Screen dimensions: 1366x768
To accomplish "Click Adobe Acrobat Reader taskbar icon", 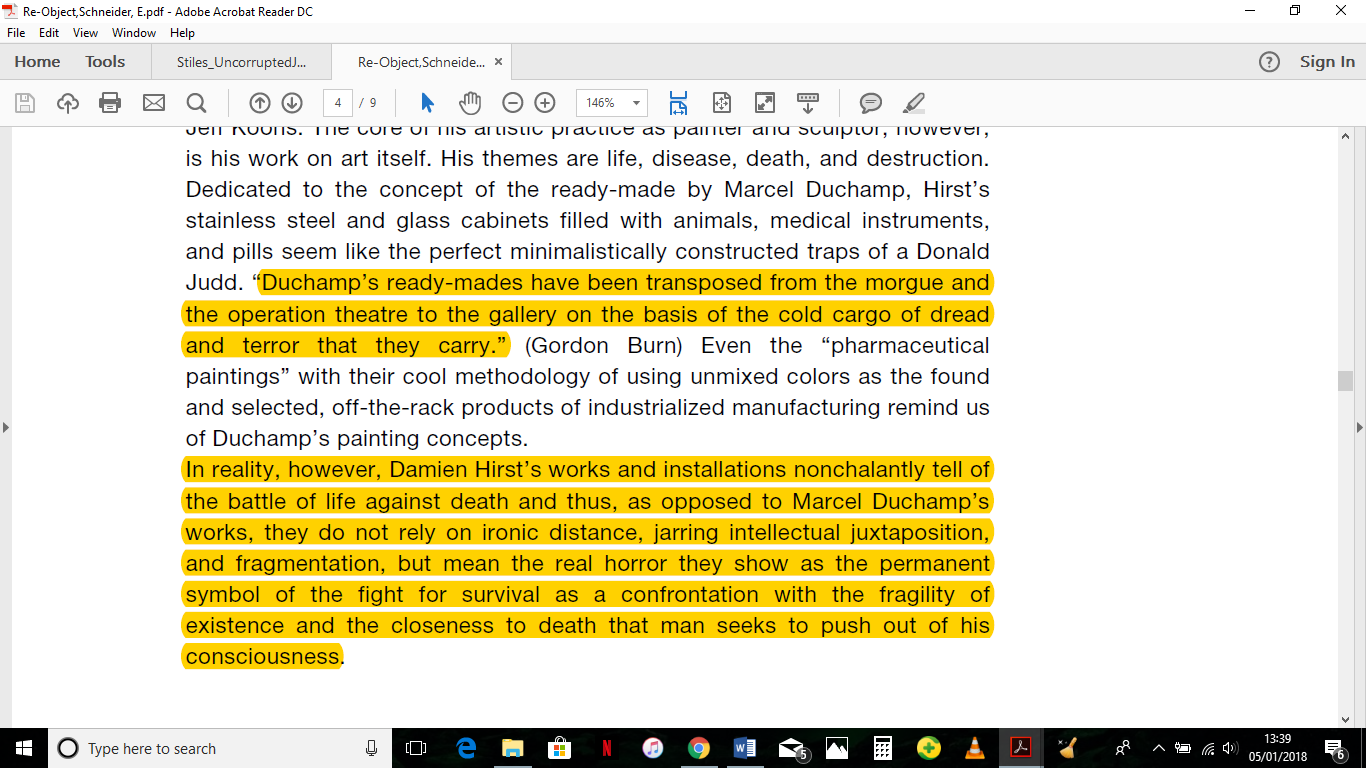I will 1021,748.
